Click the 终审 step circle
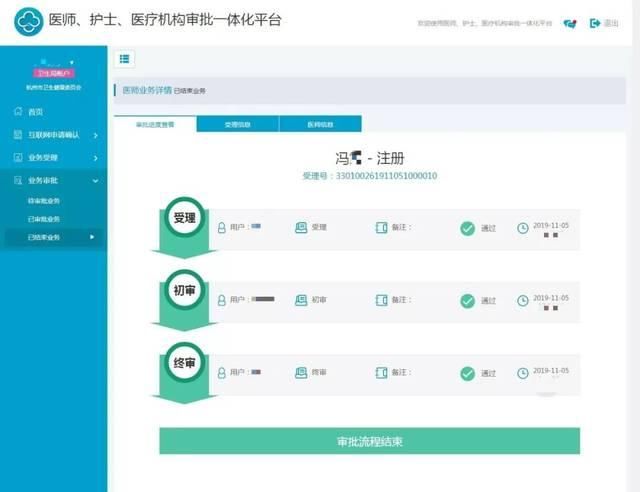Viewport: 640px width, 492px height. click(184, 363)
